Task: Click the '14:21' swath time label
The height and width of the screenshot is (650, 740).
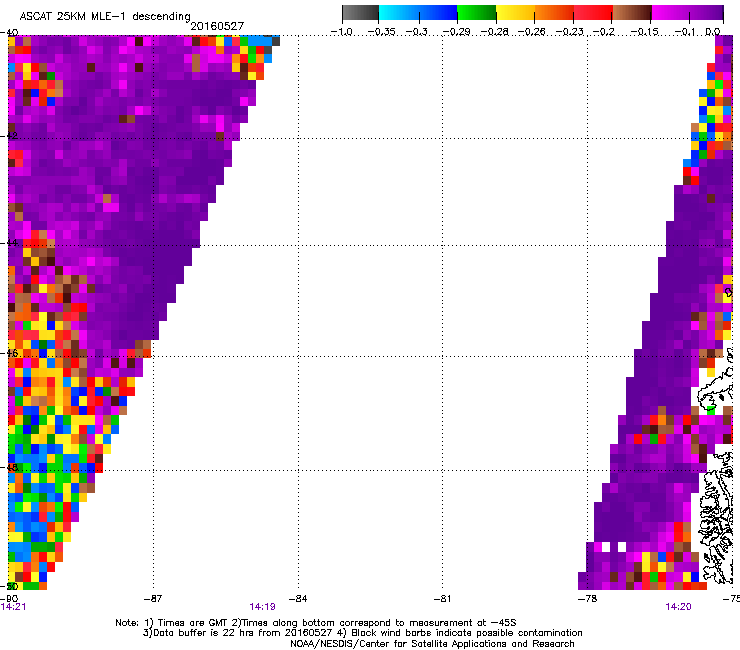Action: click(13, 607)
